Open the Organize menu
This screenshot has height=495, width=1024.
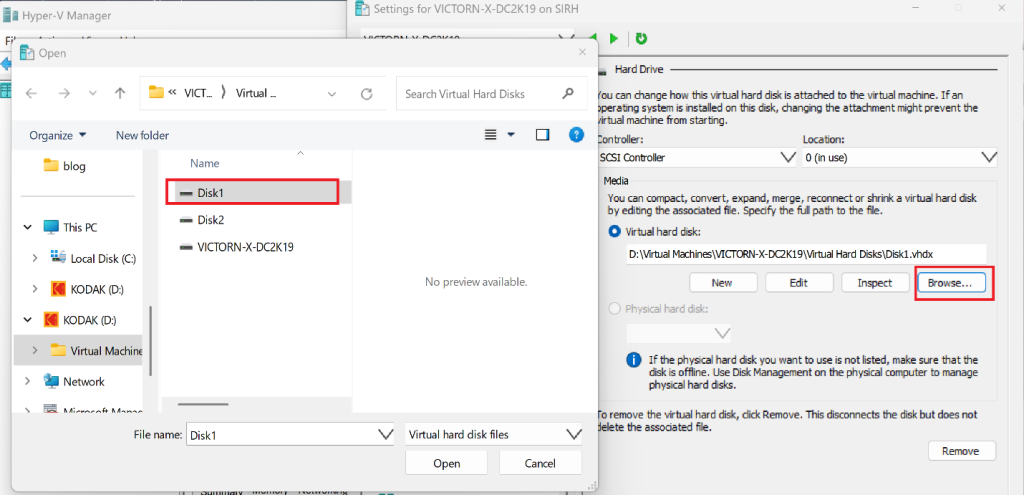point(58,135)
